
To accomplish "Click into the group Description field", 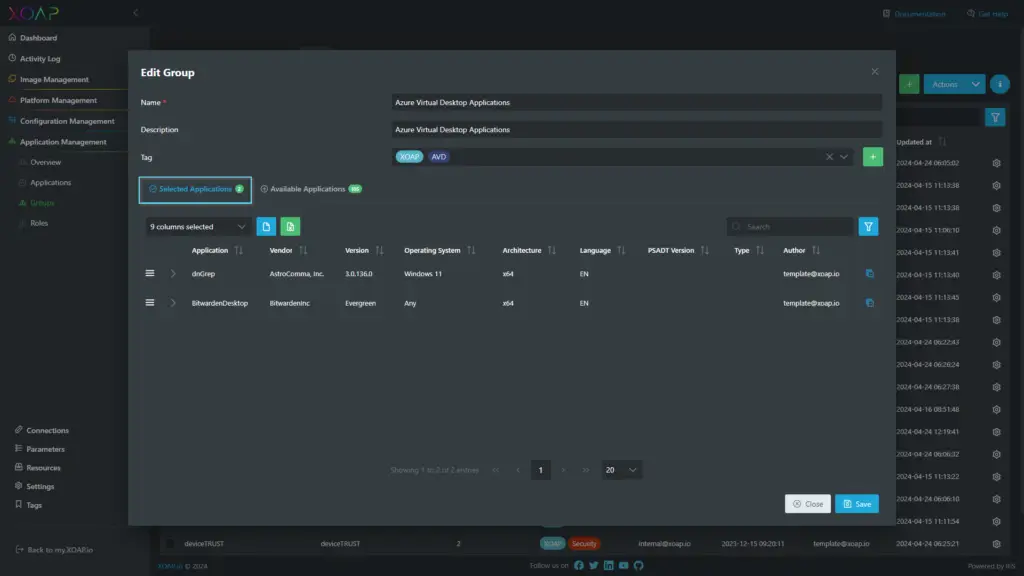I will (x=637, y=130).
